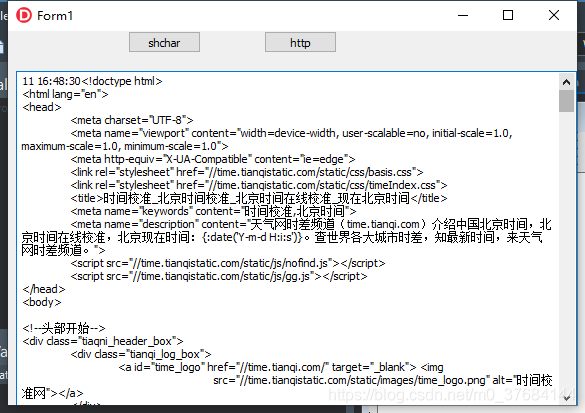Click the line '<html lang="en">'

[65, 94]
